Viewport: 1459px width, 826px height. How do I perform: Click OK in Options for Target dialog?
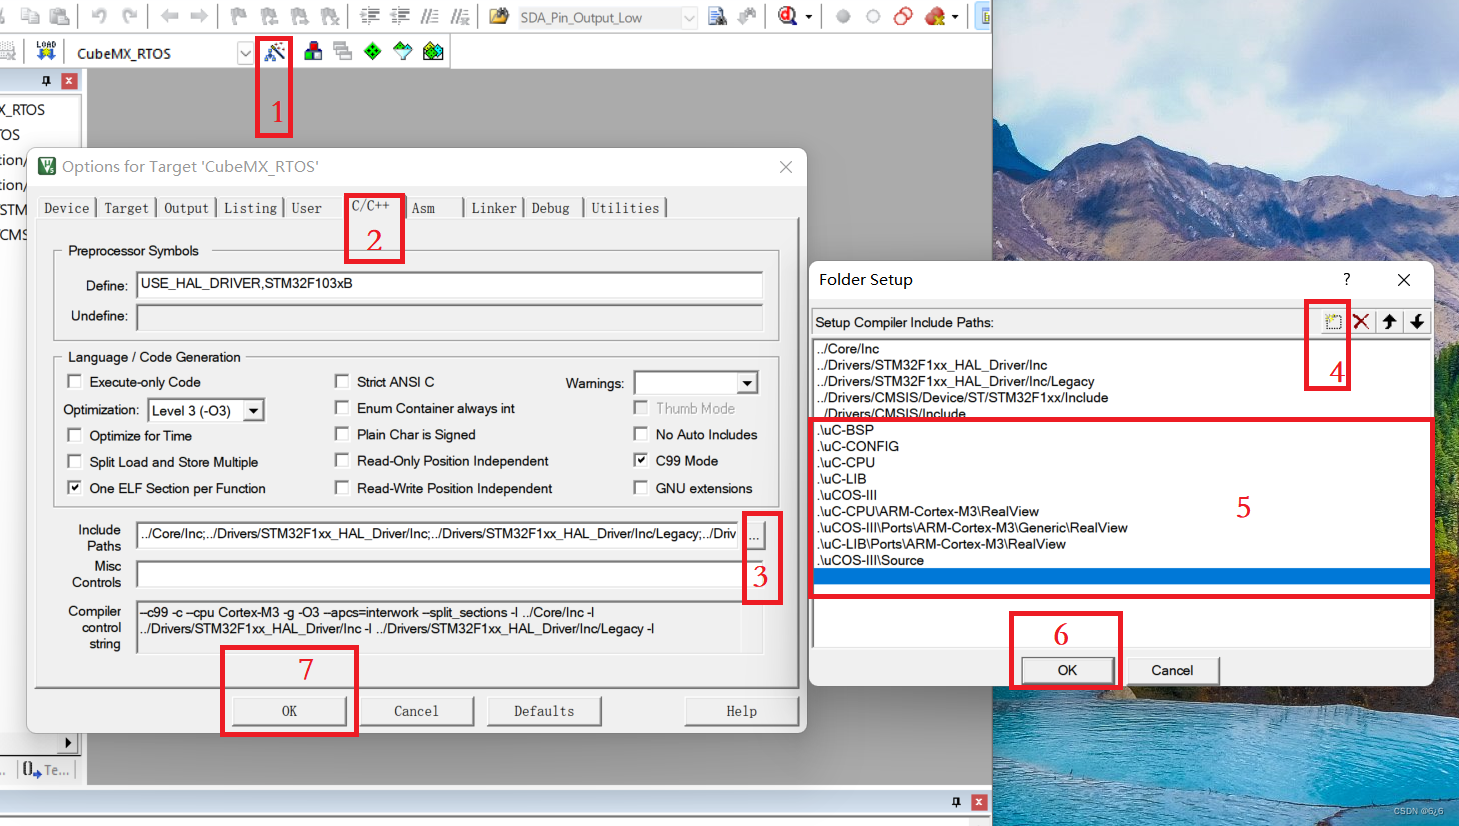(x=289, y=711)
